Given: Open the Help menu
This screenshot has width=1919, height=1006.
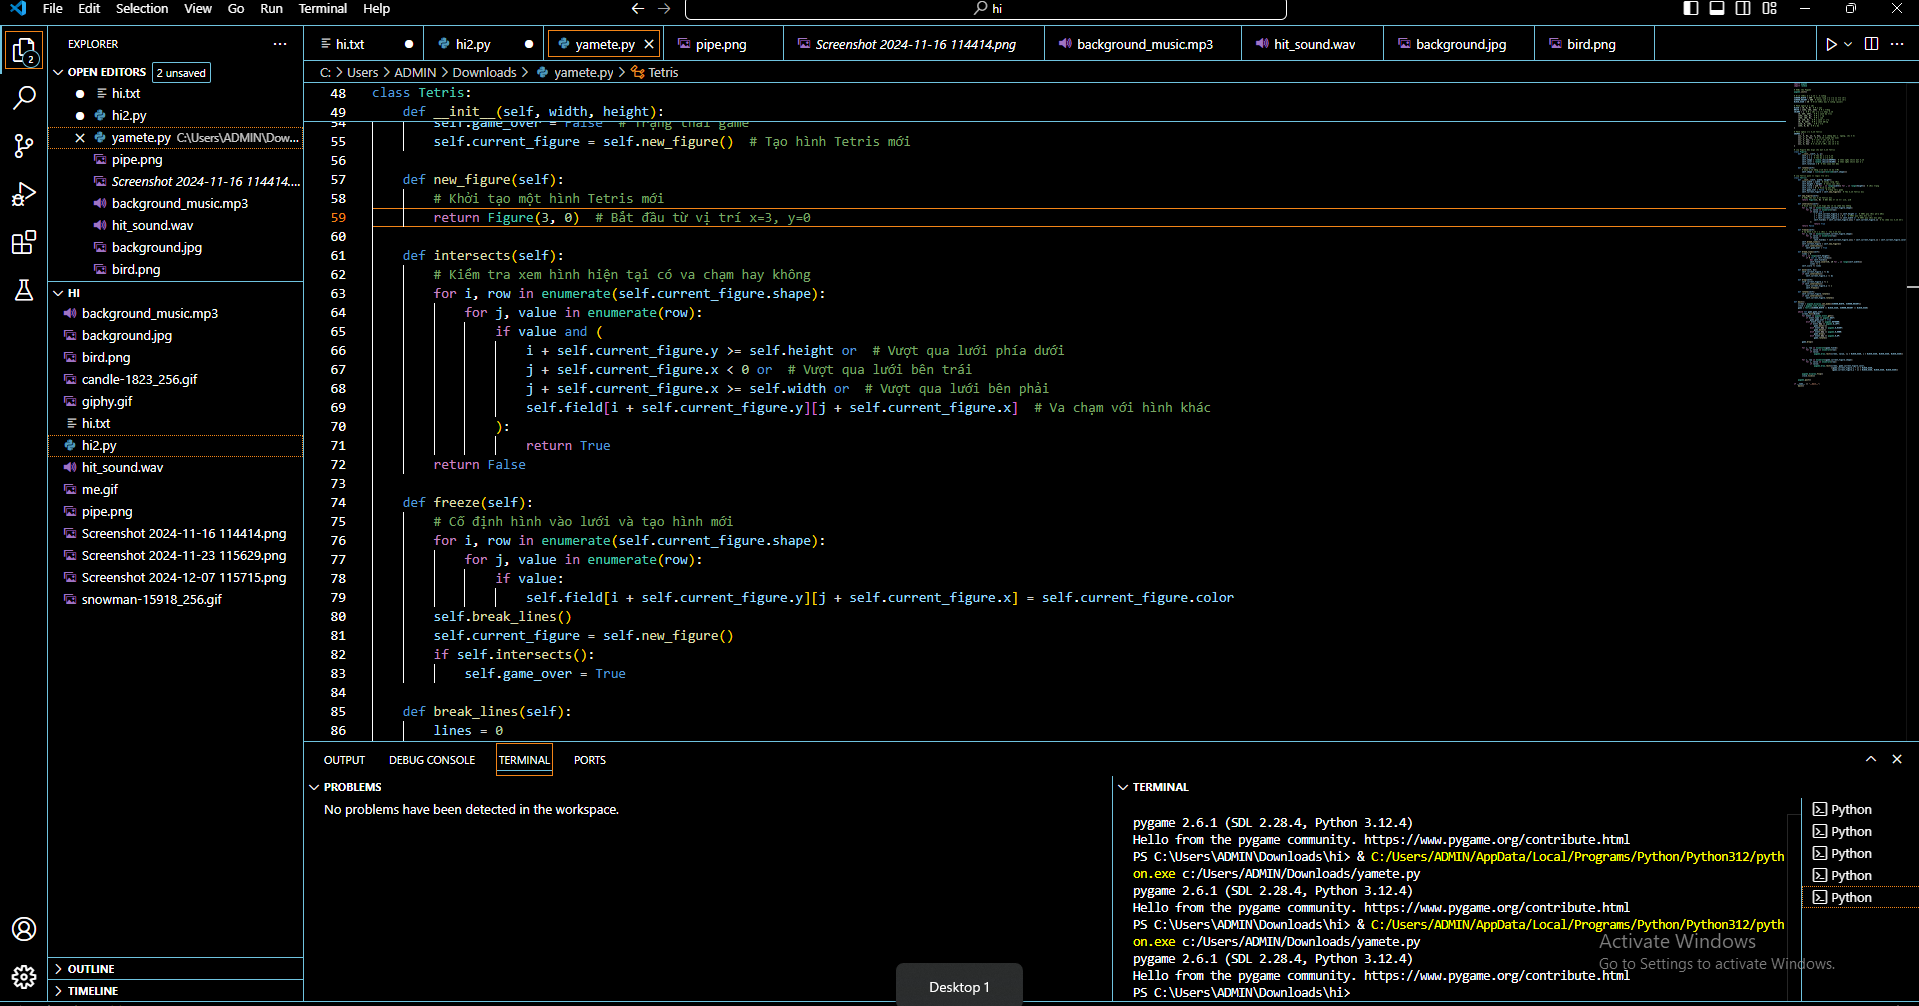Looking at the screenshot, I should pos(377,8).
